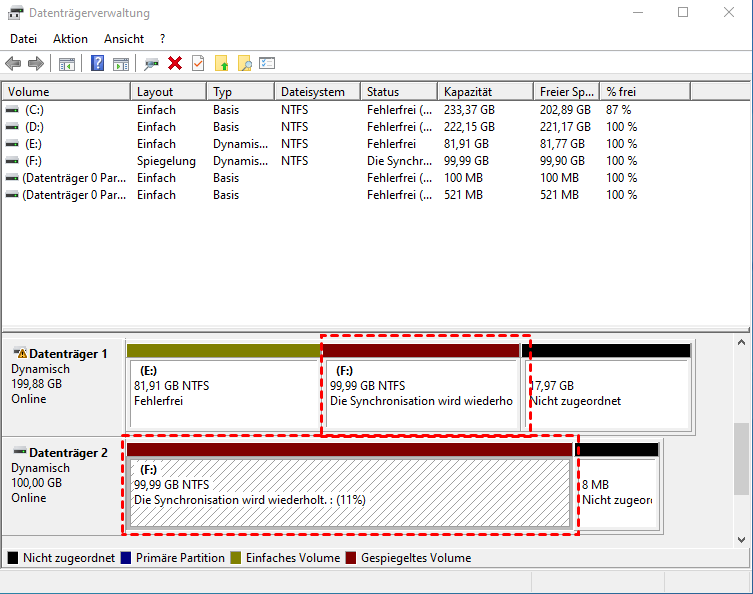The height and width of the screenshot is (594, 753).
Task: Click the disk pane vertical scrollbar thumb
Action: tap(741, 459)
